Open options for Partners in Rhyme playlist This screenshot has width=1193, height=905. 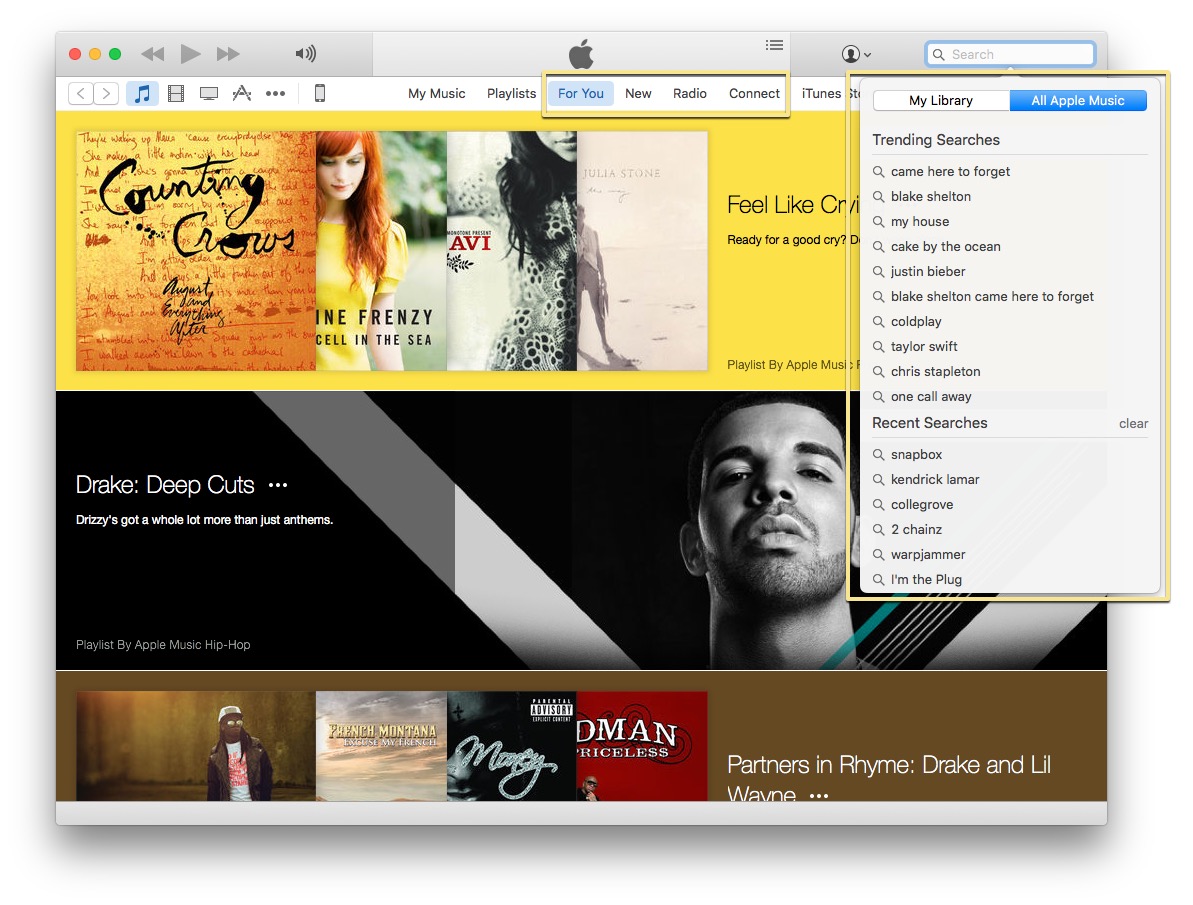coord(818,795)
